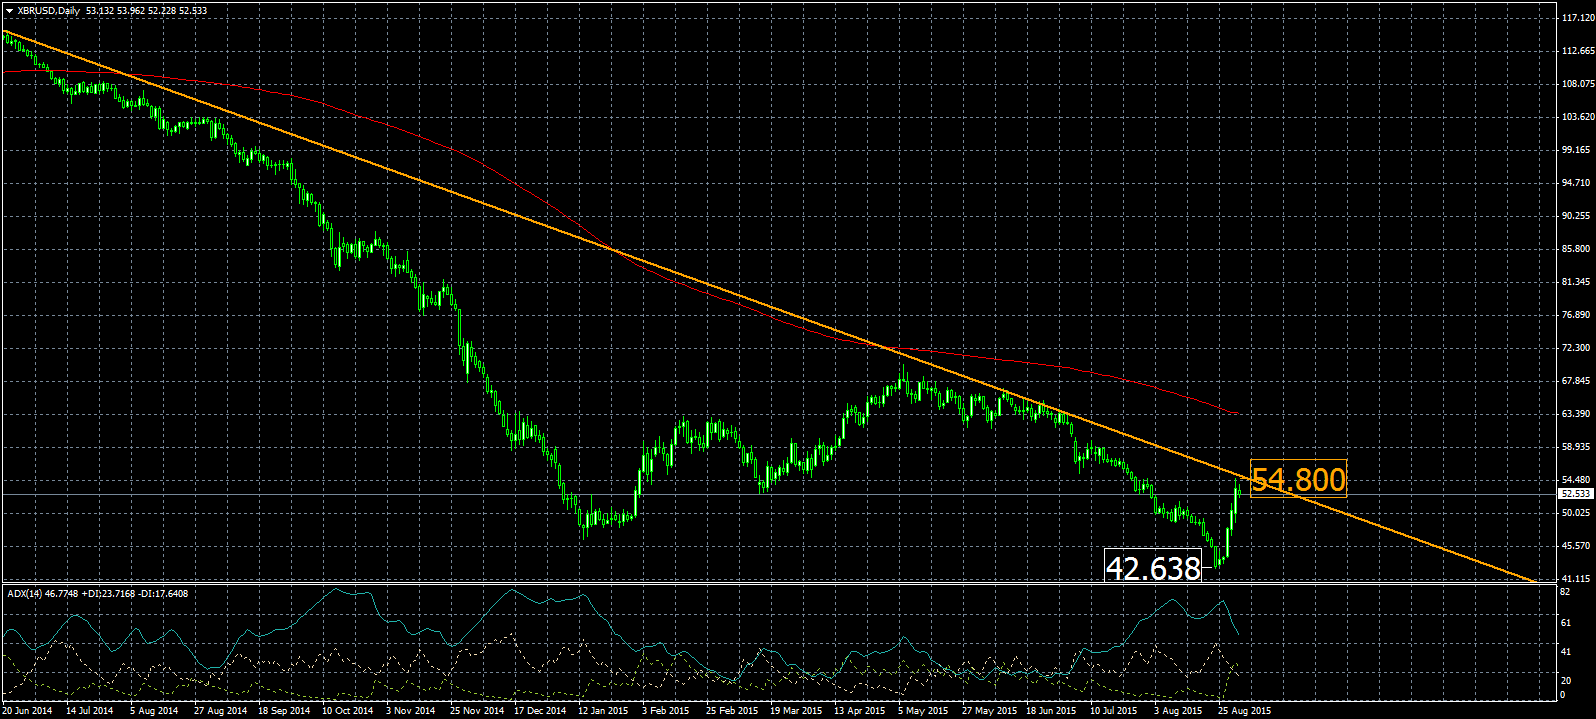Click the separator between chart and ADX panel

point(780,583)
